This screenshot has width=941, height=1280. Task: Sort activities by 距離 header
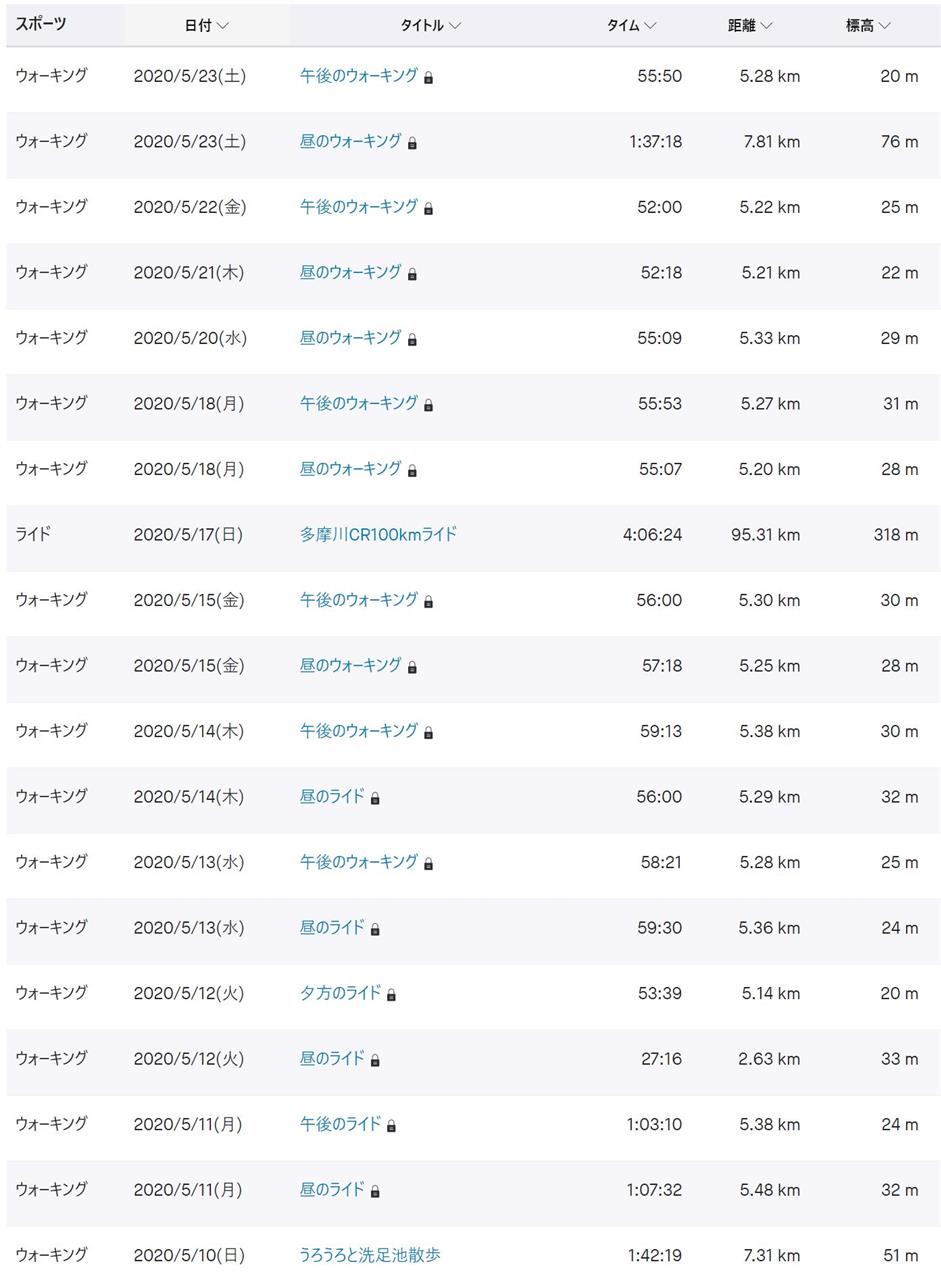point(750,25)
